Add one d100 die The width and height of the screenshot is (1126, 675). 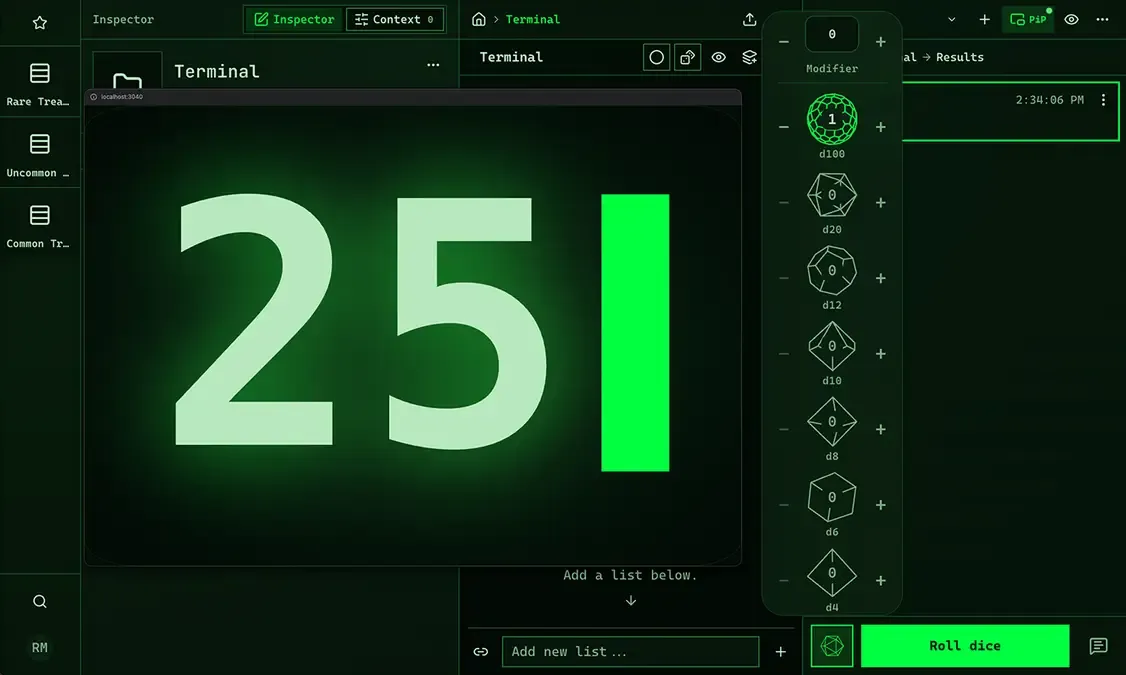[x=880, y=127]
